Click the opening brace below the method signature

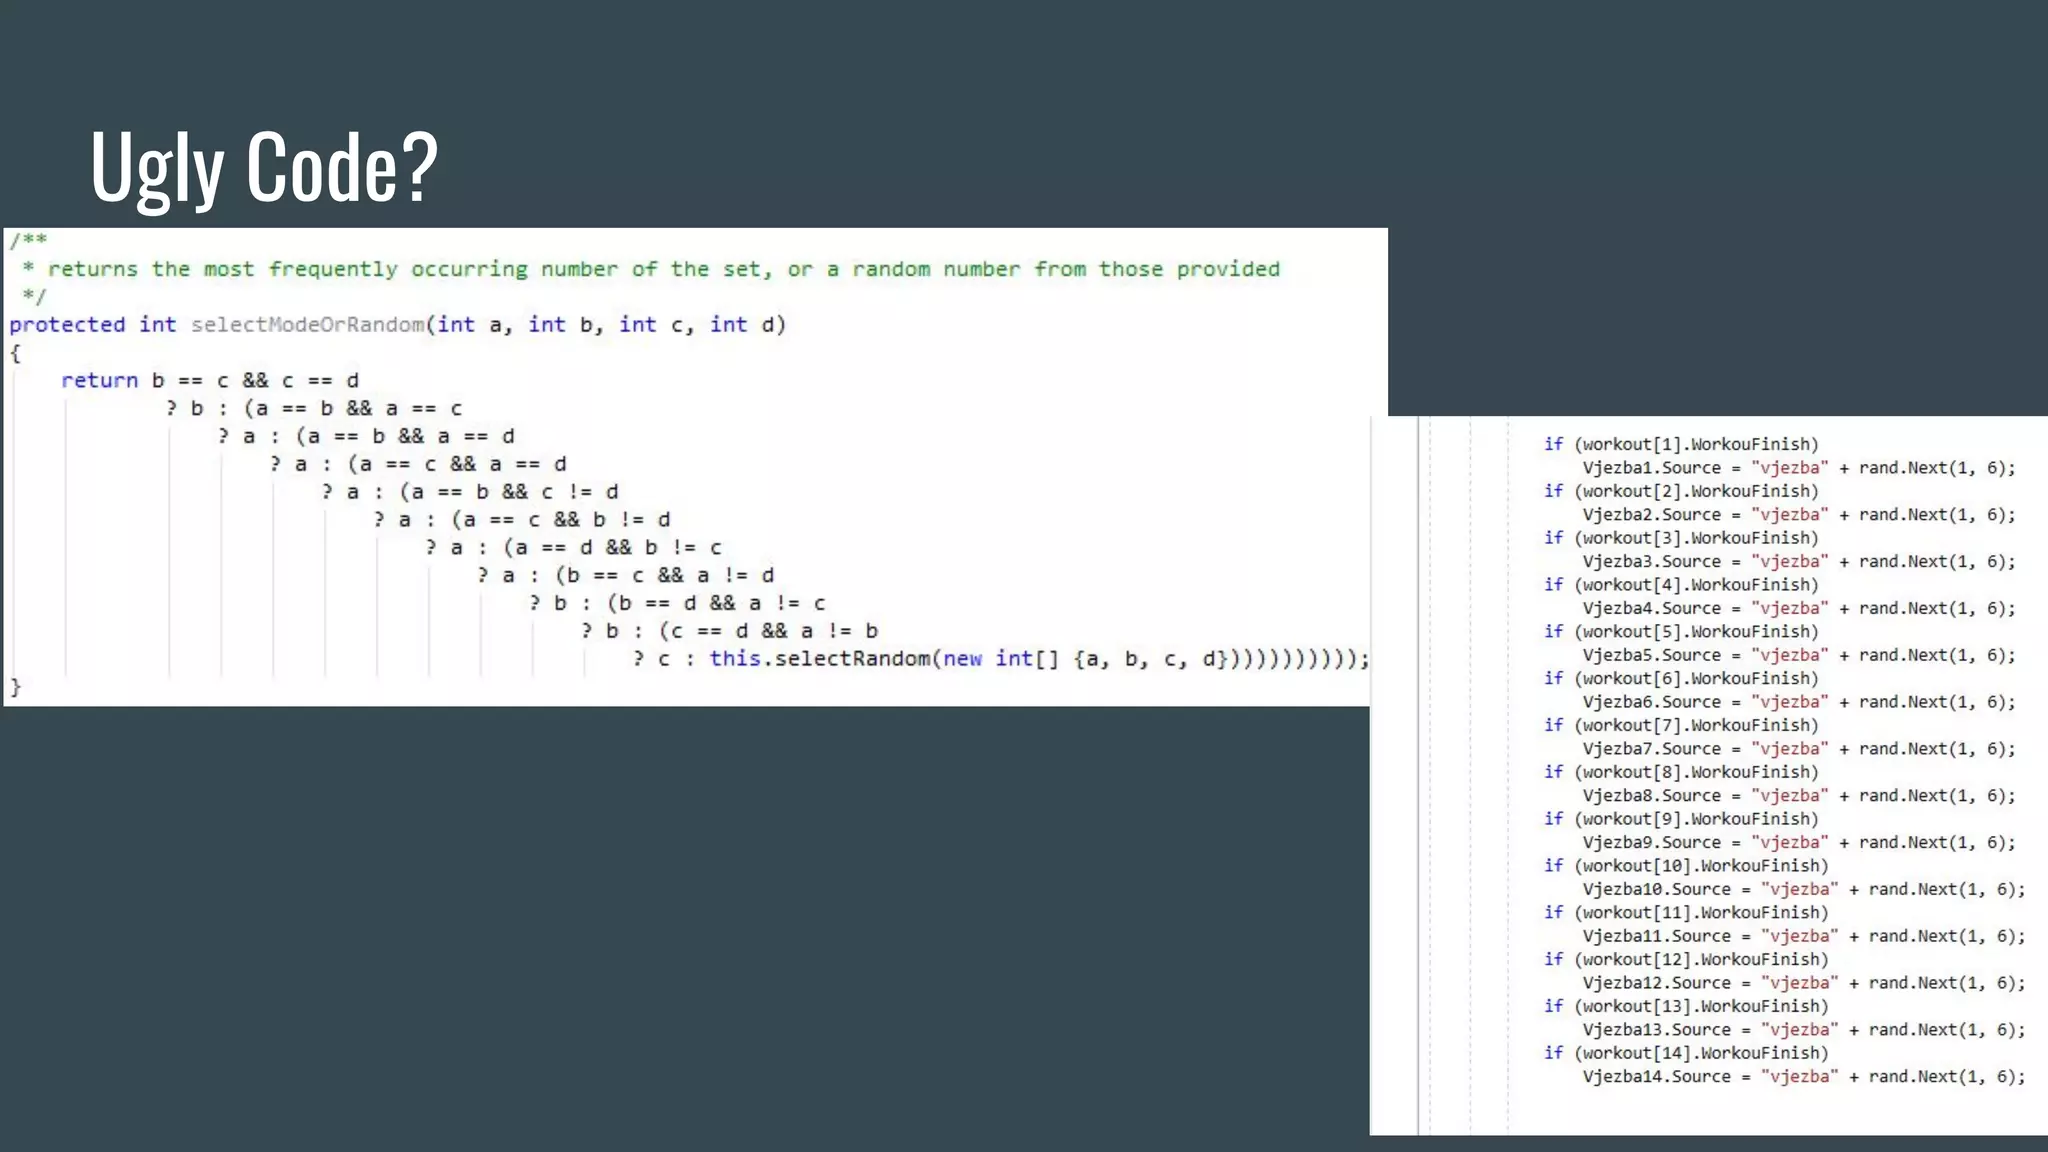tap(15, 353)
